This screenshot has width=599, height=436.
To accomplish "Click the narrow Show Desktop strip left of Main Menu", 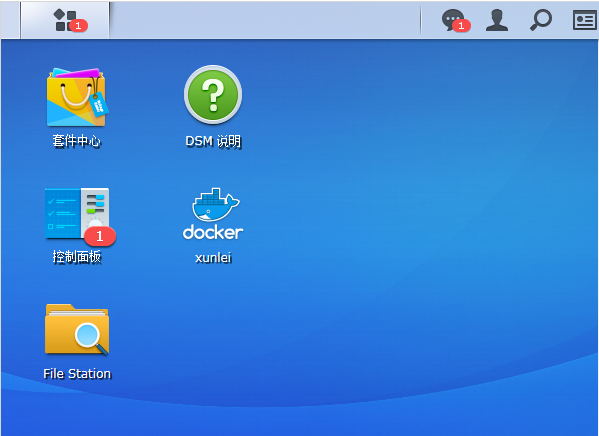I will coord(10,20).
